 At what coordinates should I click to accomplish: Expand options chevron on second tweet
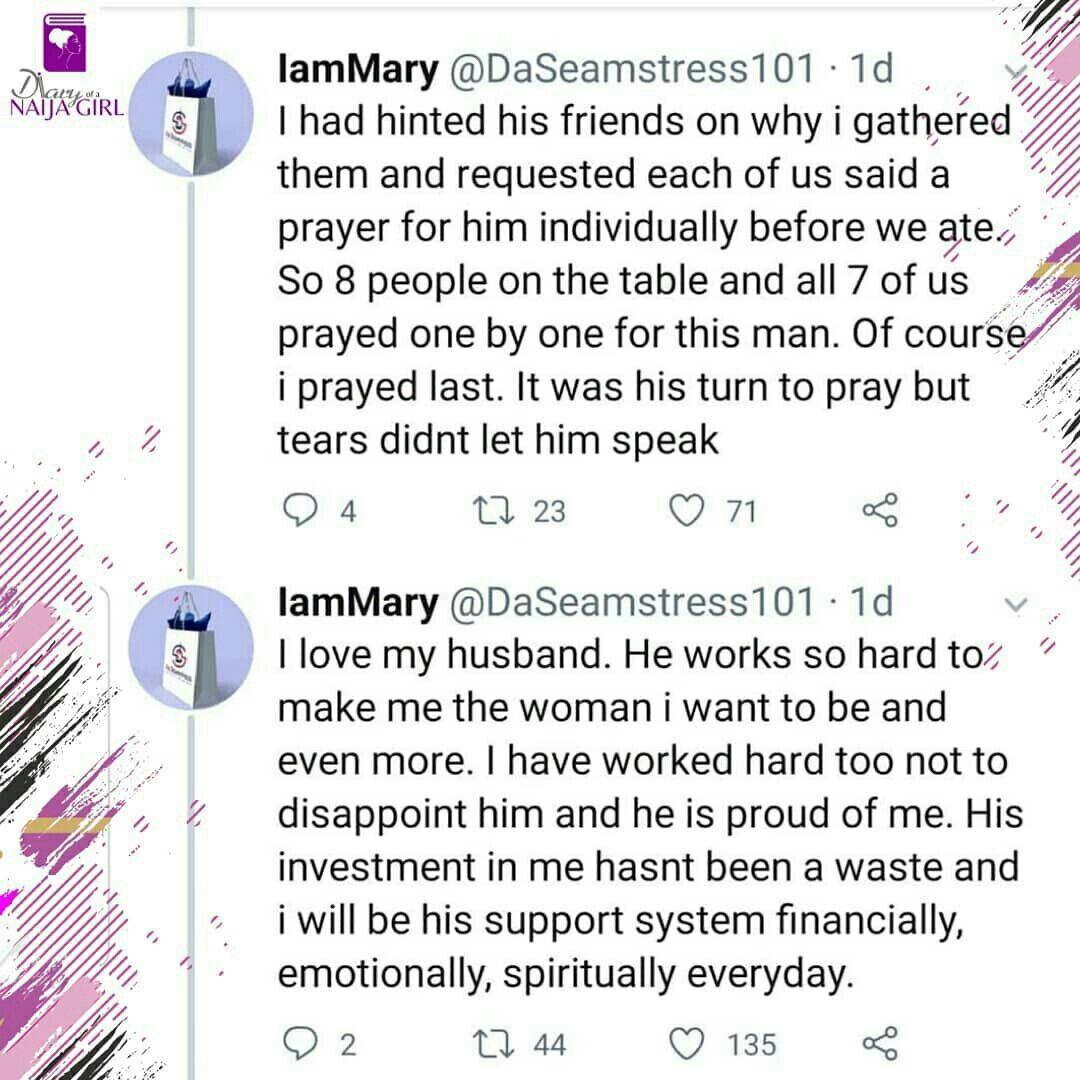pyautogui.click(x=1016, y=605)
